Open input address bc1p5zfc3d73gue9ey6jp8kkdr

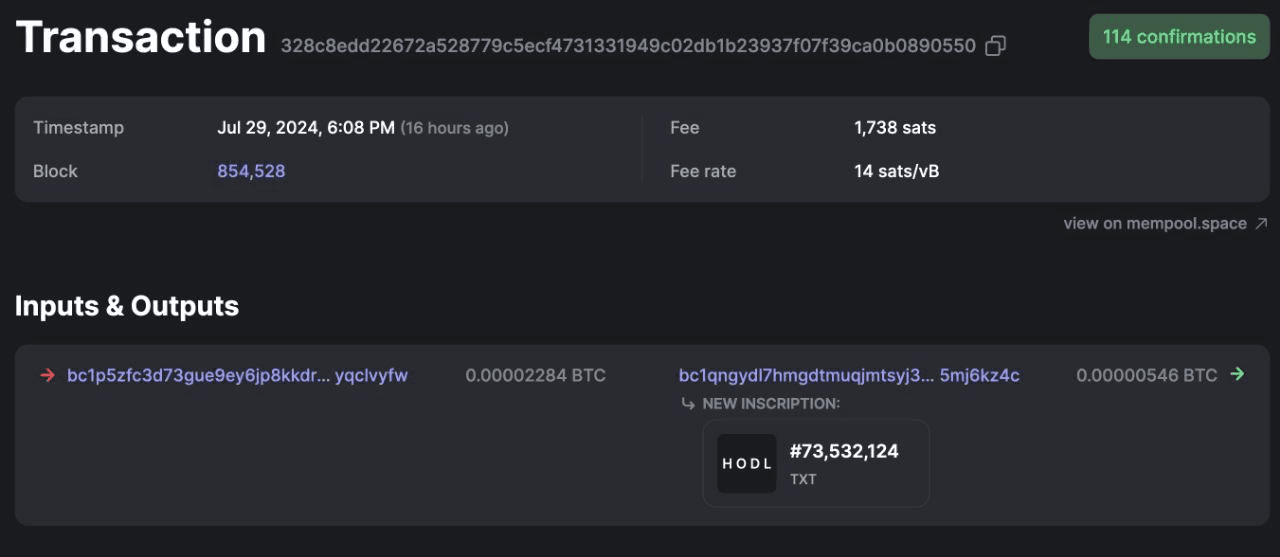[x=237, y=376]
